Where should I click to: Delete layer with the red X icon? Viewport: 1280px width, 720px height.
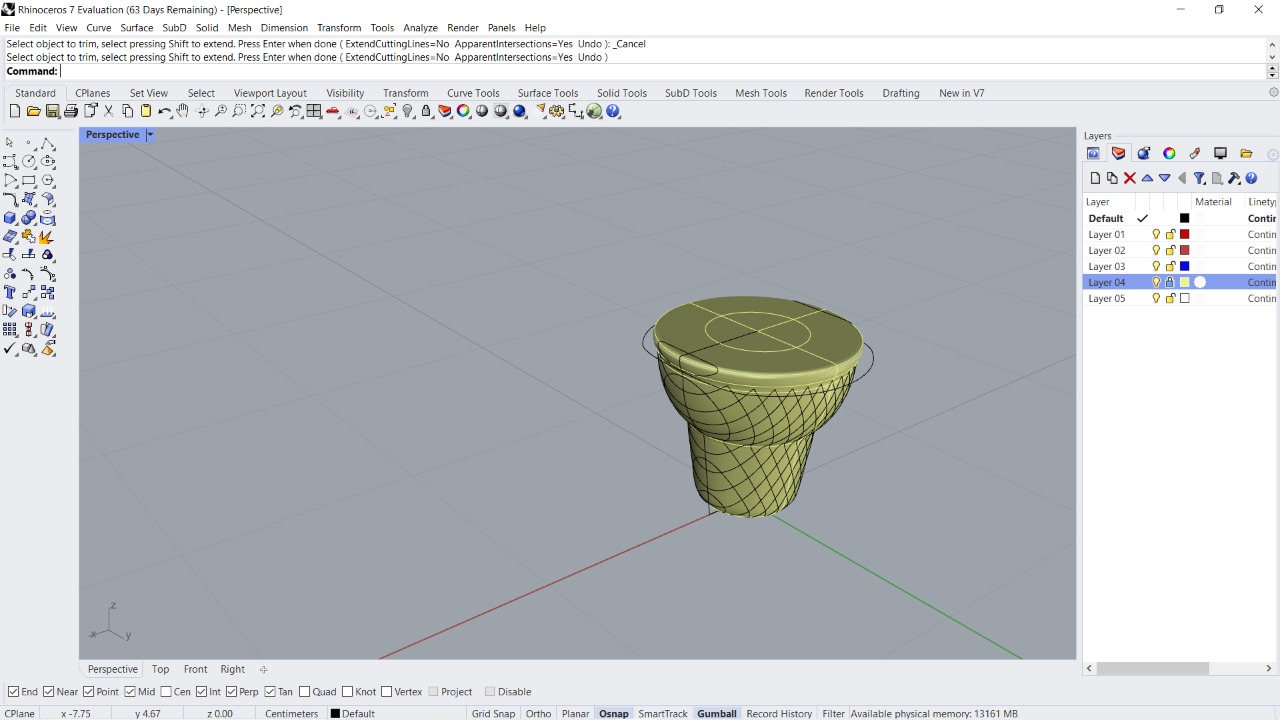point(1130,178)
